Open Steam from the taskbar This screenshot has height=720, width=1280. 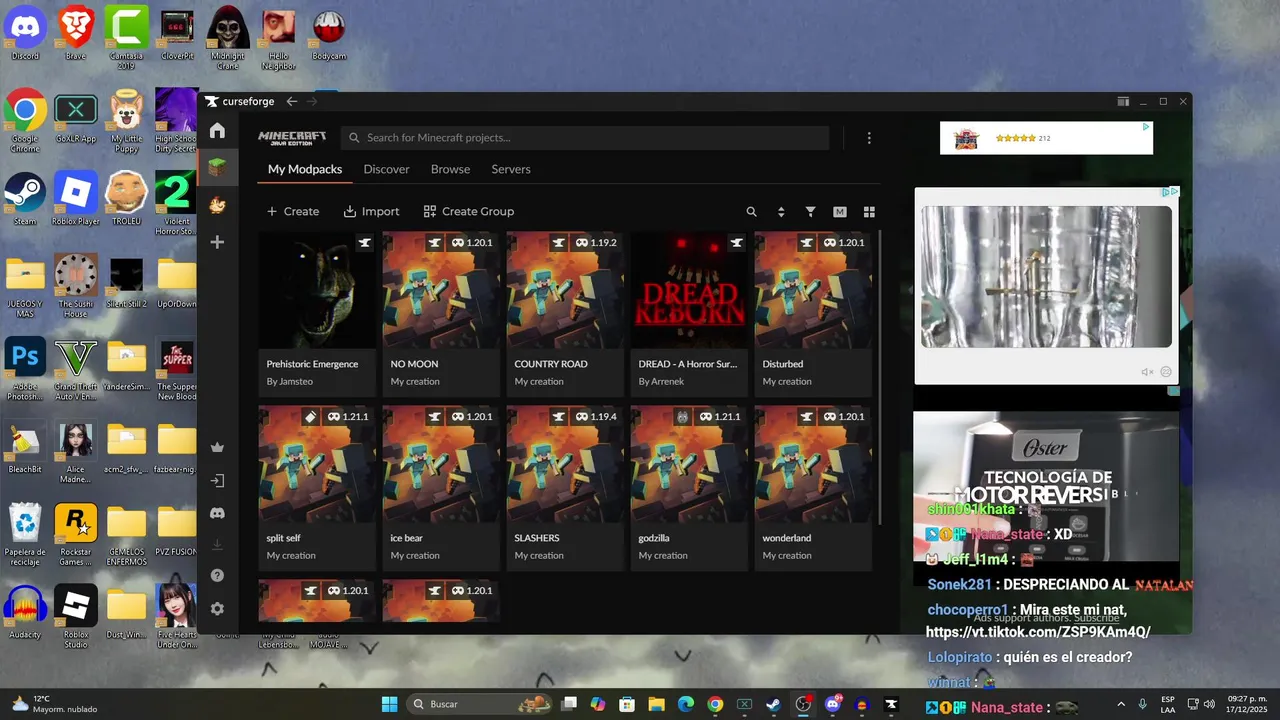[774, 704]
